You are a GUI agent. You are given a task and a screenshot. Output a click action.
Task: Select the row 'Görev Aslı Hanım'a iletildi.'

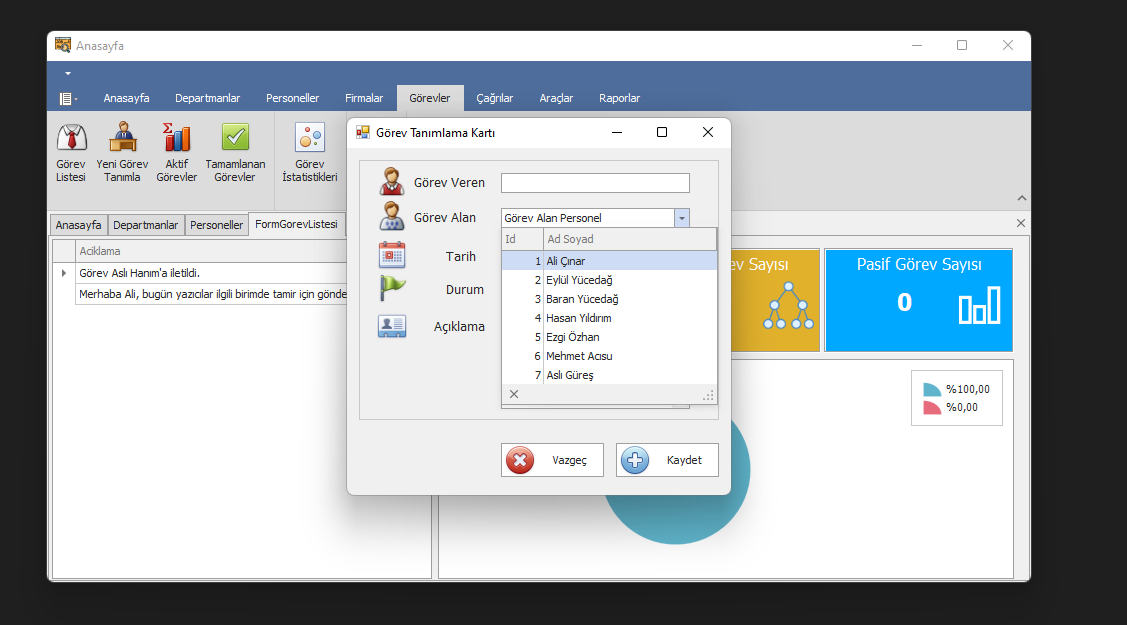211,273
